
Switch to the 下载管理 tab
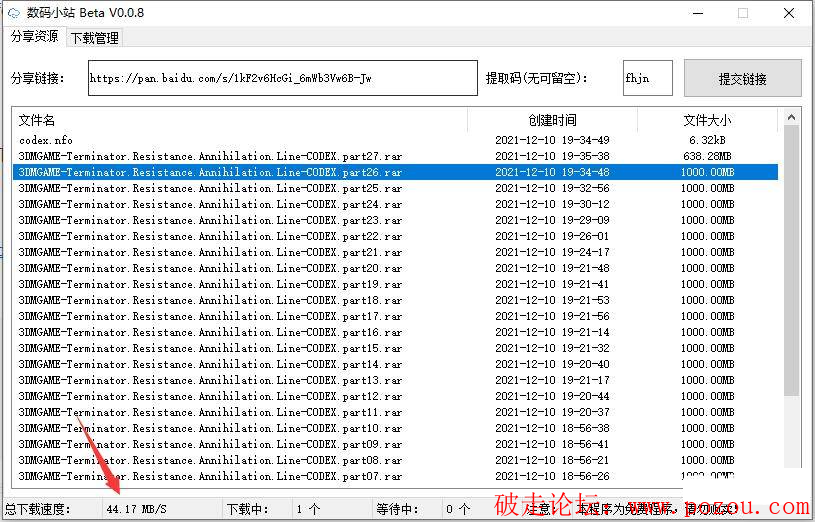[x=95, y=38]
